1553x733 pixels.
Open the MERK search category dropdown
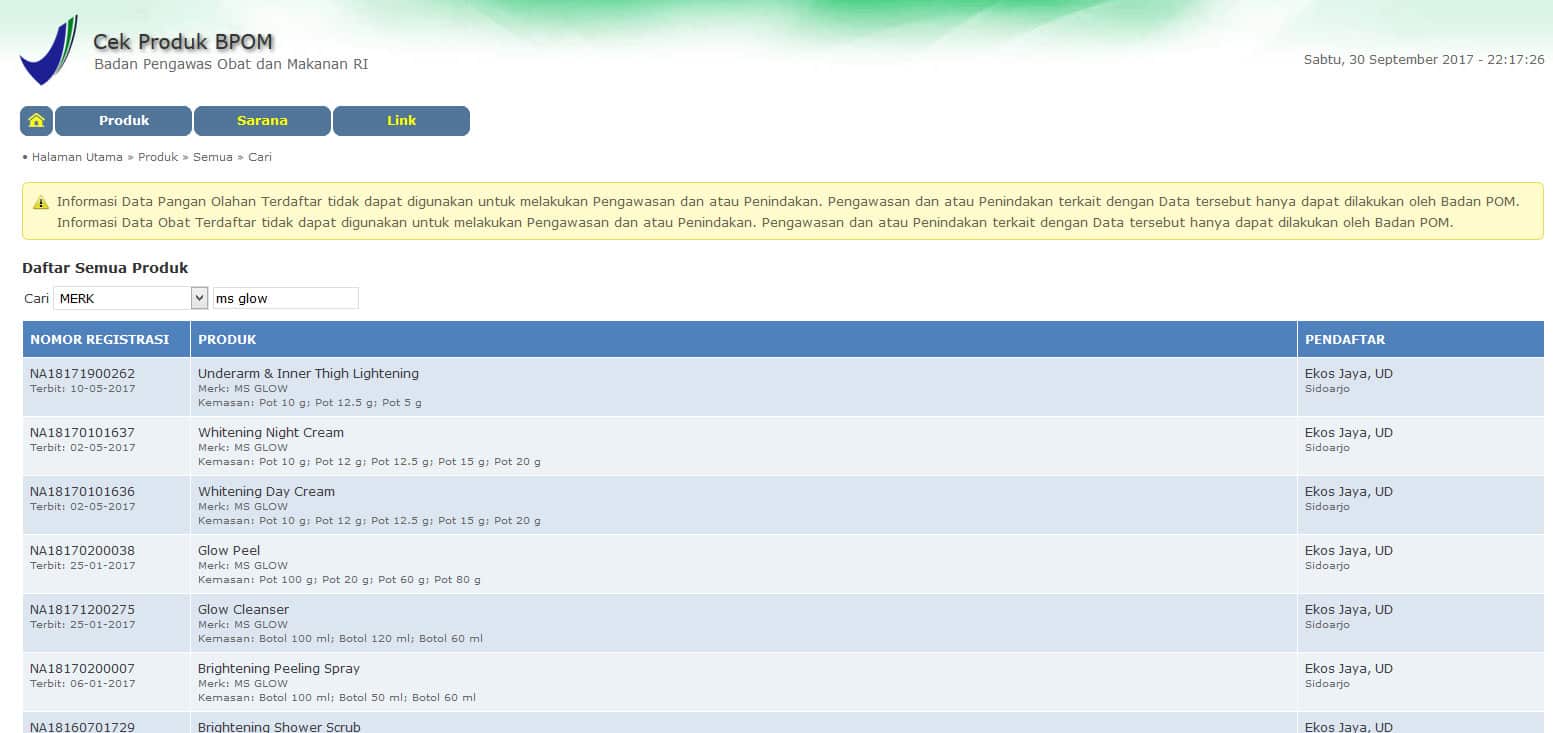(x=130, y=298)
